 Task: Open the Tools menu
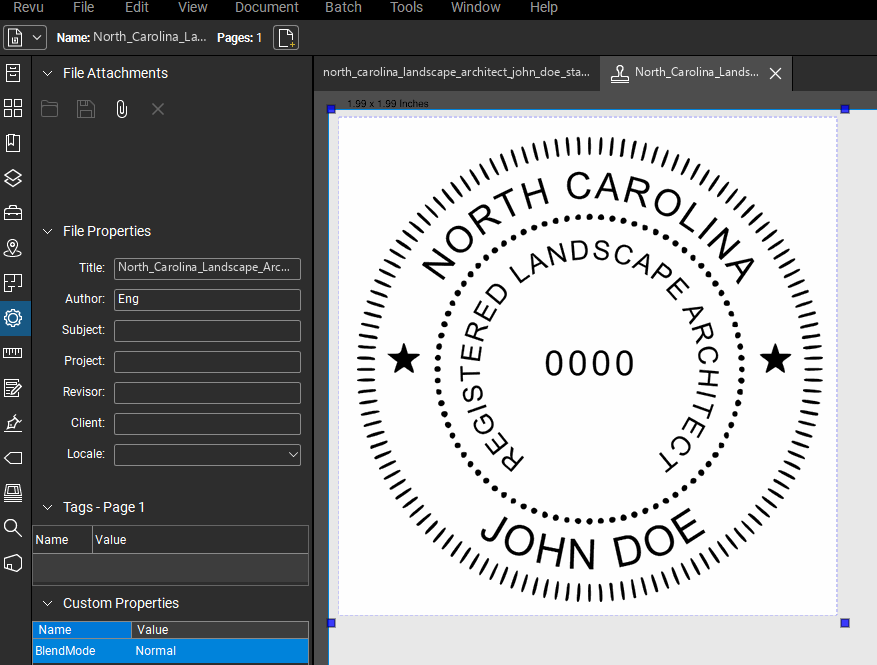(406, 7)
